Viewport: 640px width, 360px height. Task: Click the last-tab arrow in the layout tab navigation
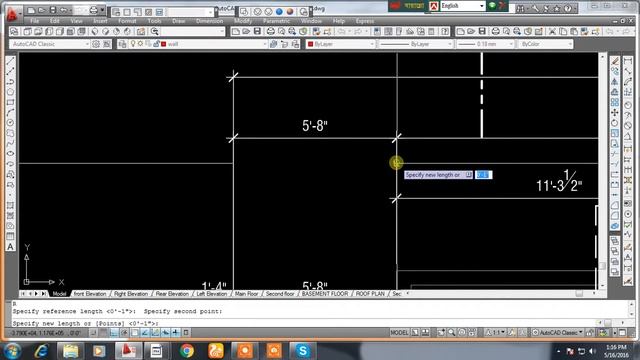tap(43, 294)
